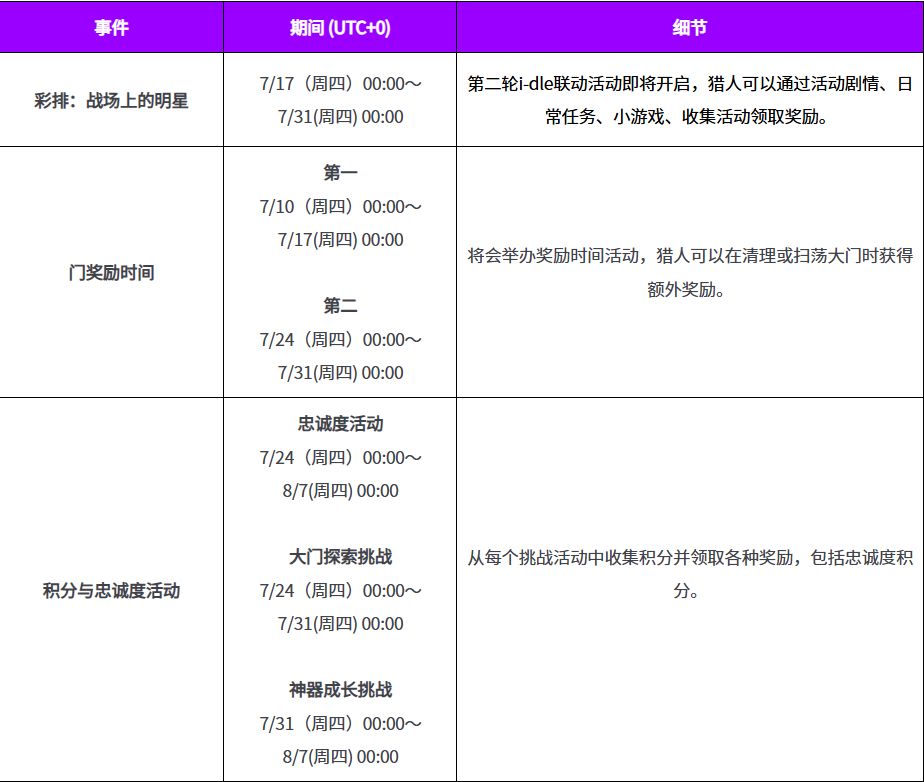
Task: Click the 将会举办奖励时间活动 description text
Action: coord(553,256)
